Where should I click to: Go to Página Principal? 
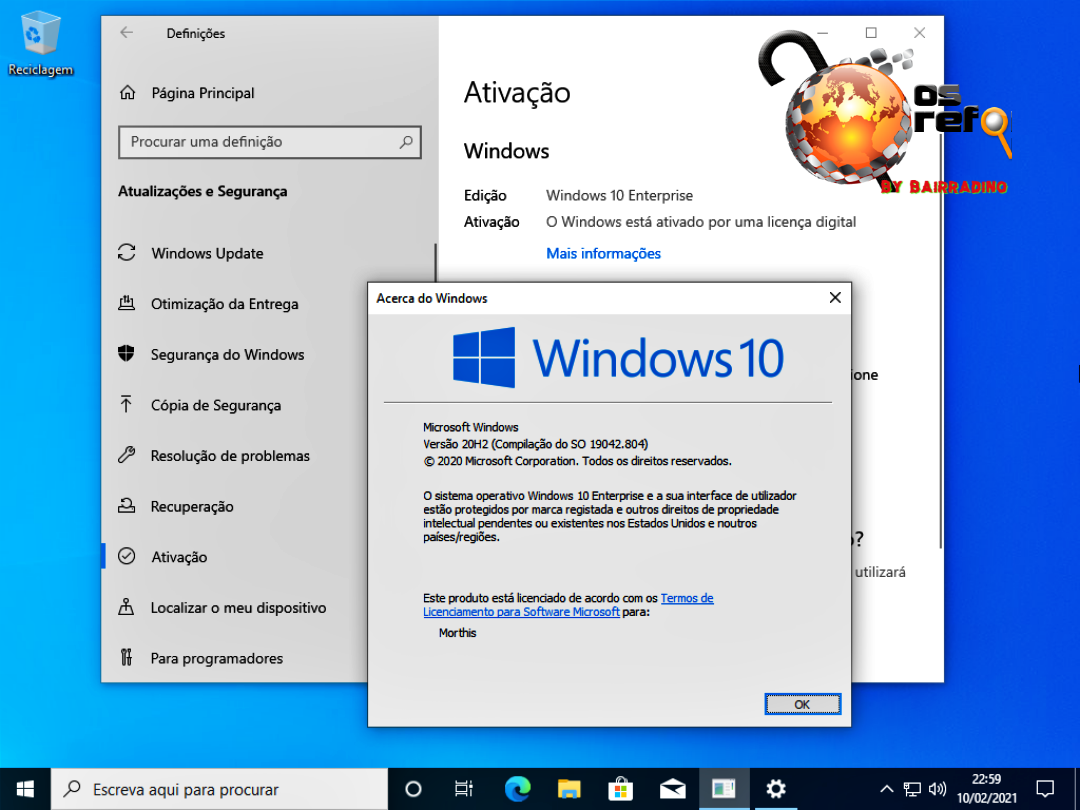click(x=202, y=93)
